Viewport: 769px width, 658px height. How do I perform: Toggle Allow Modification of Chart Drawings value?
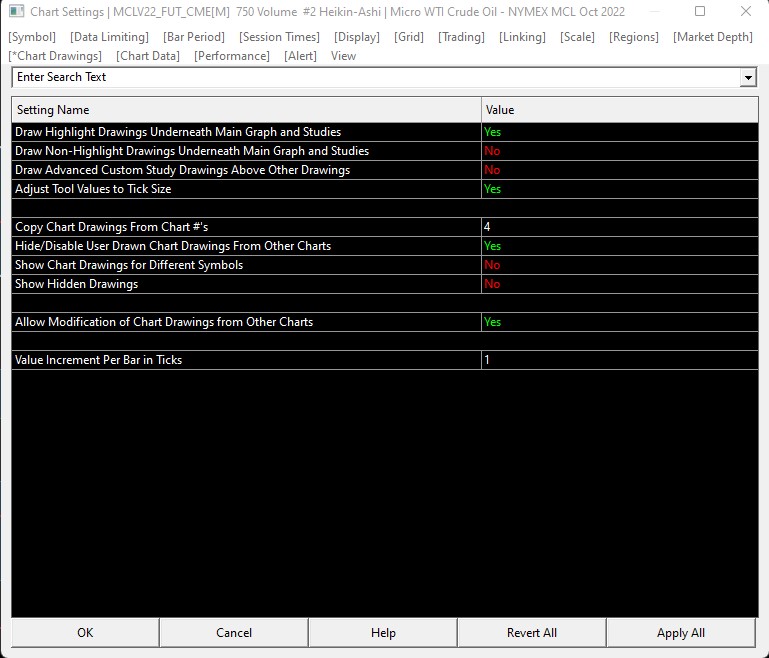click(619, 322)
